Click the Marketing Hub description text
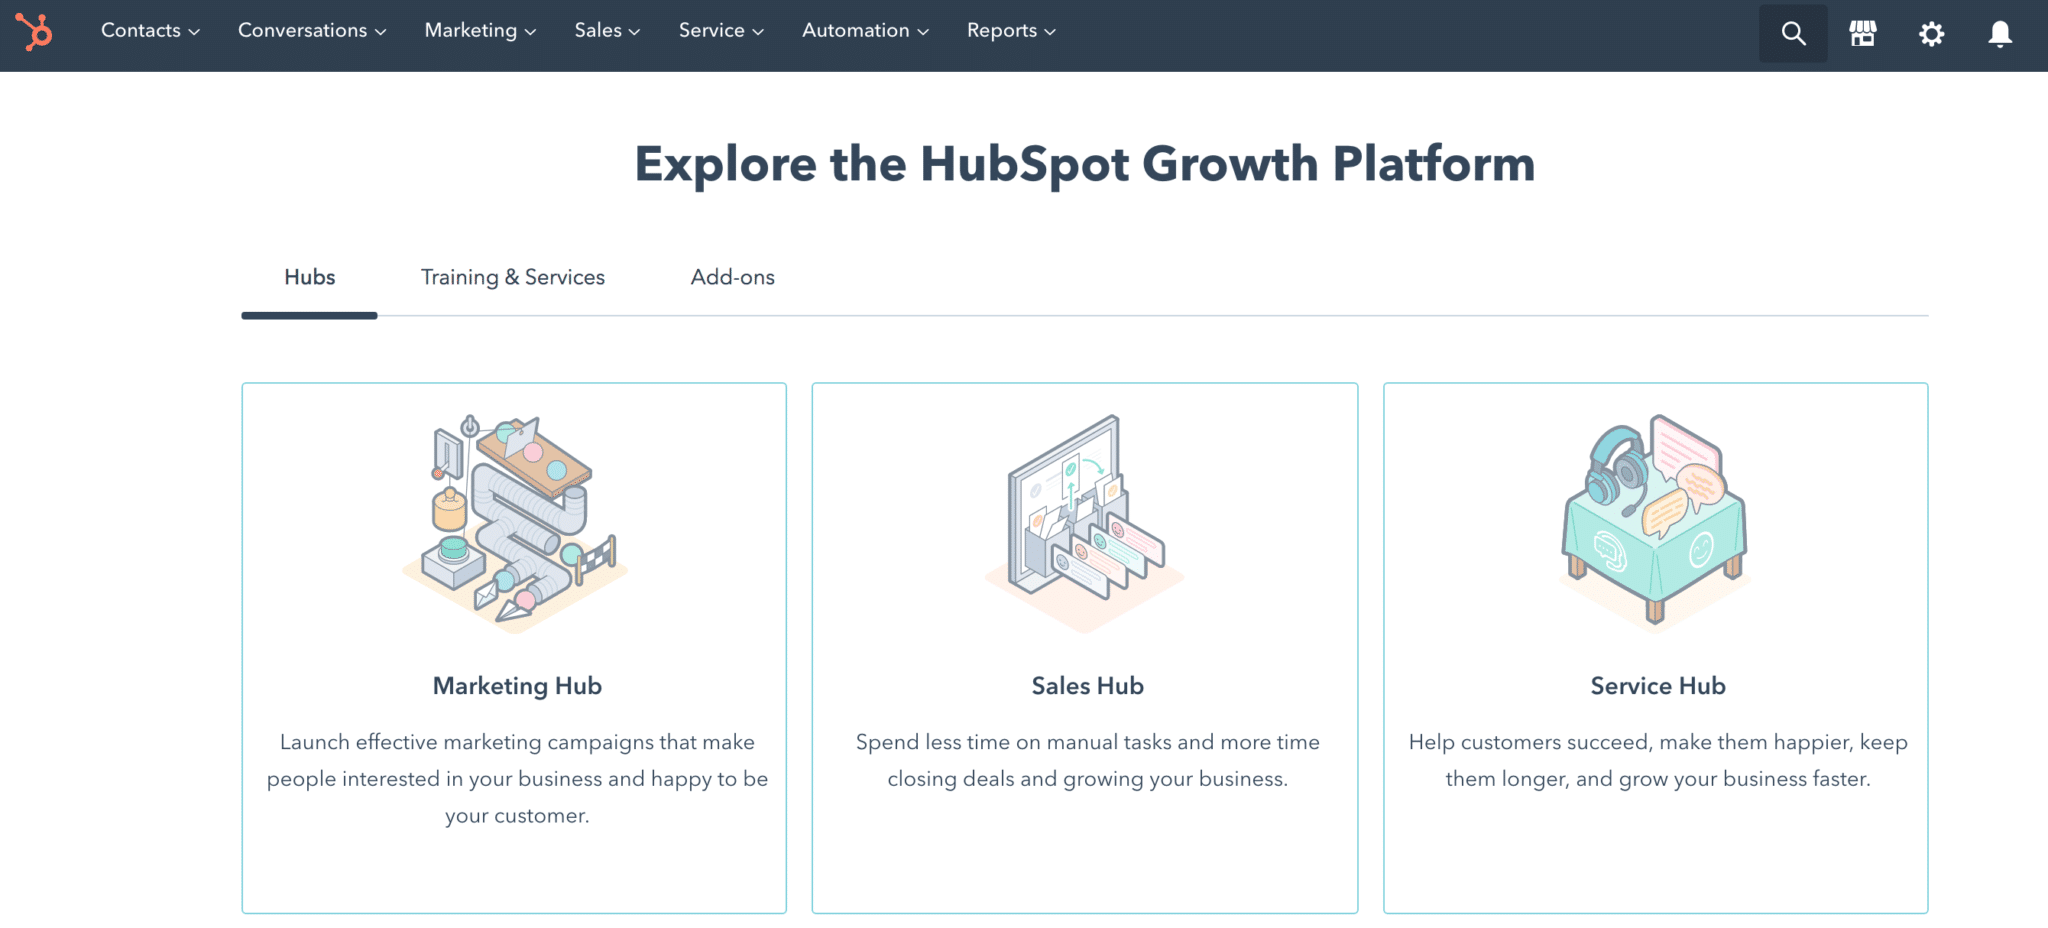This screenshot has width=2048, height=928. click(x=517, y=779)
